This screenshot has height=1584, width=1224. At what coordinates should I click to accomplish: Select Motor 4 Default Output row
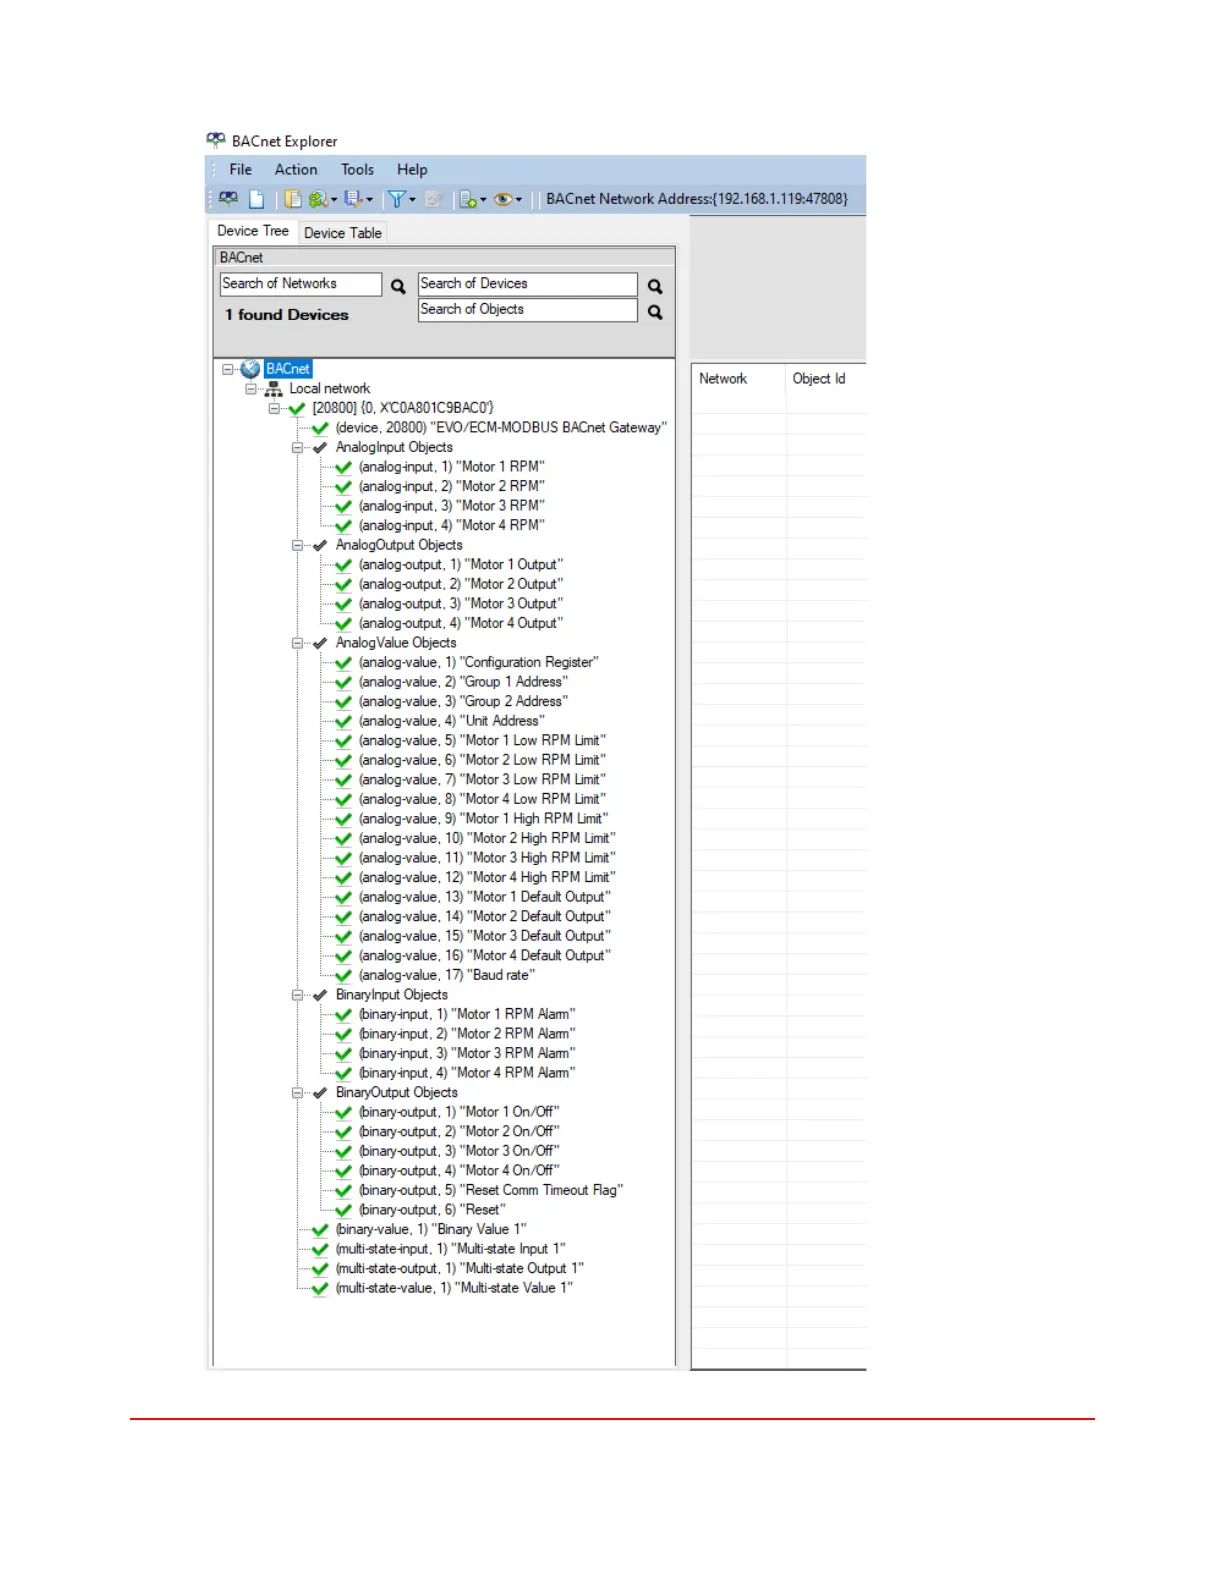485,956
